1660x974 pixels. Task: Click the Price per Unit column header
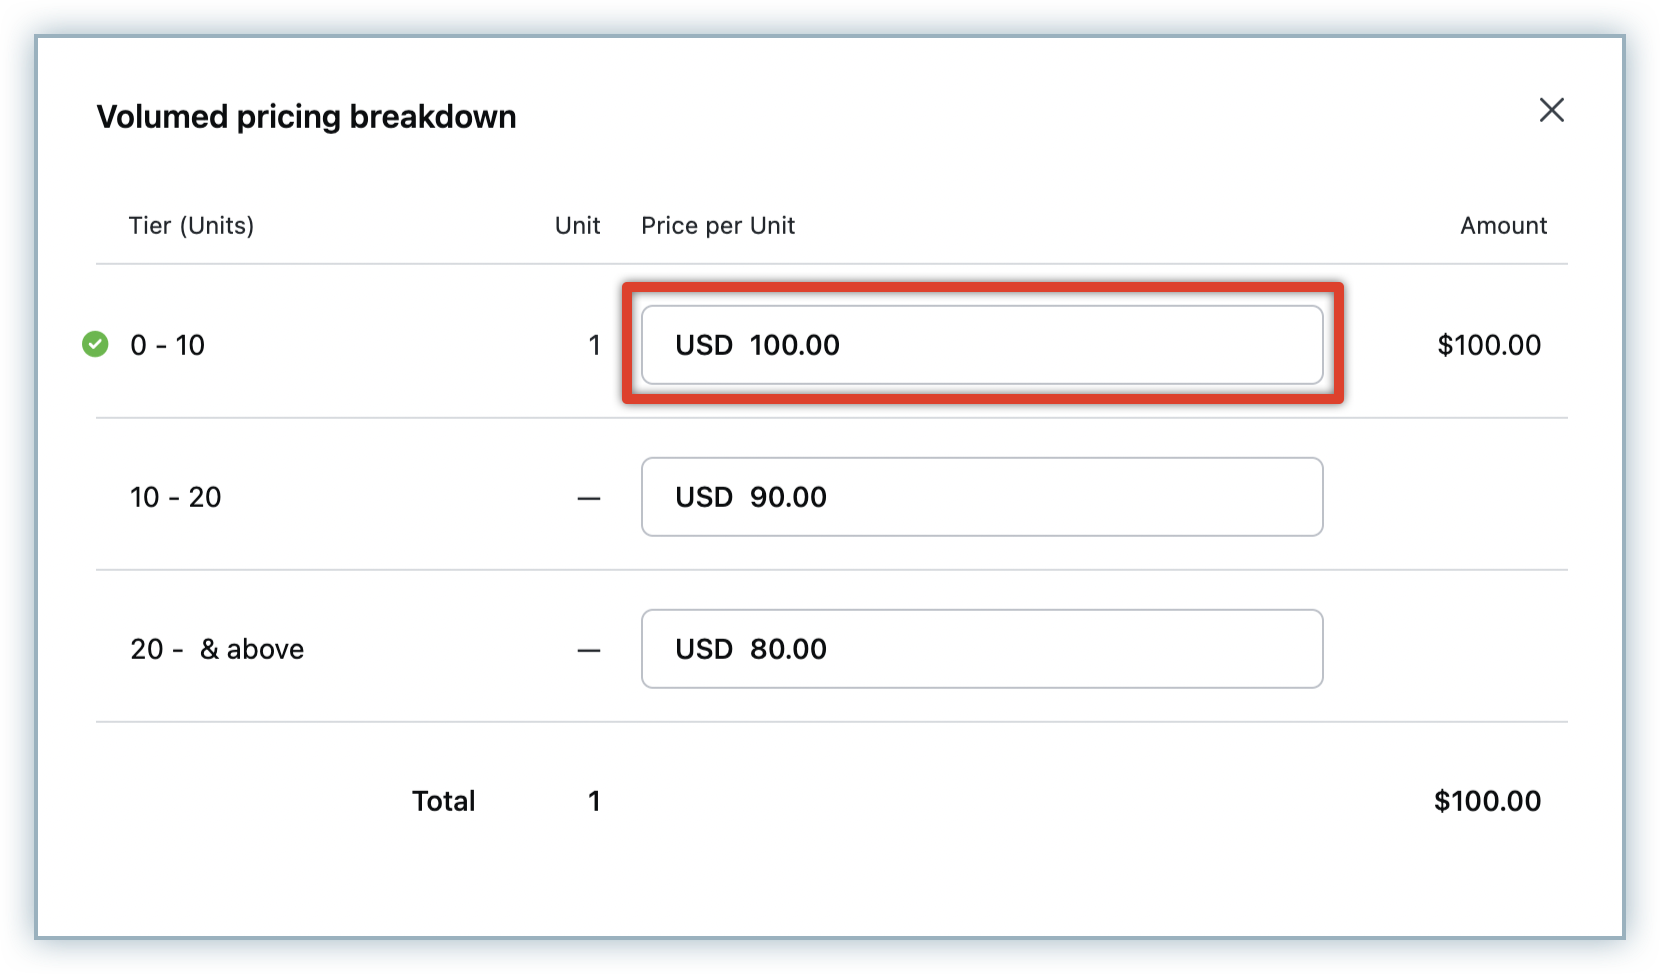pyautogui.click(x=717, y=226)
